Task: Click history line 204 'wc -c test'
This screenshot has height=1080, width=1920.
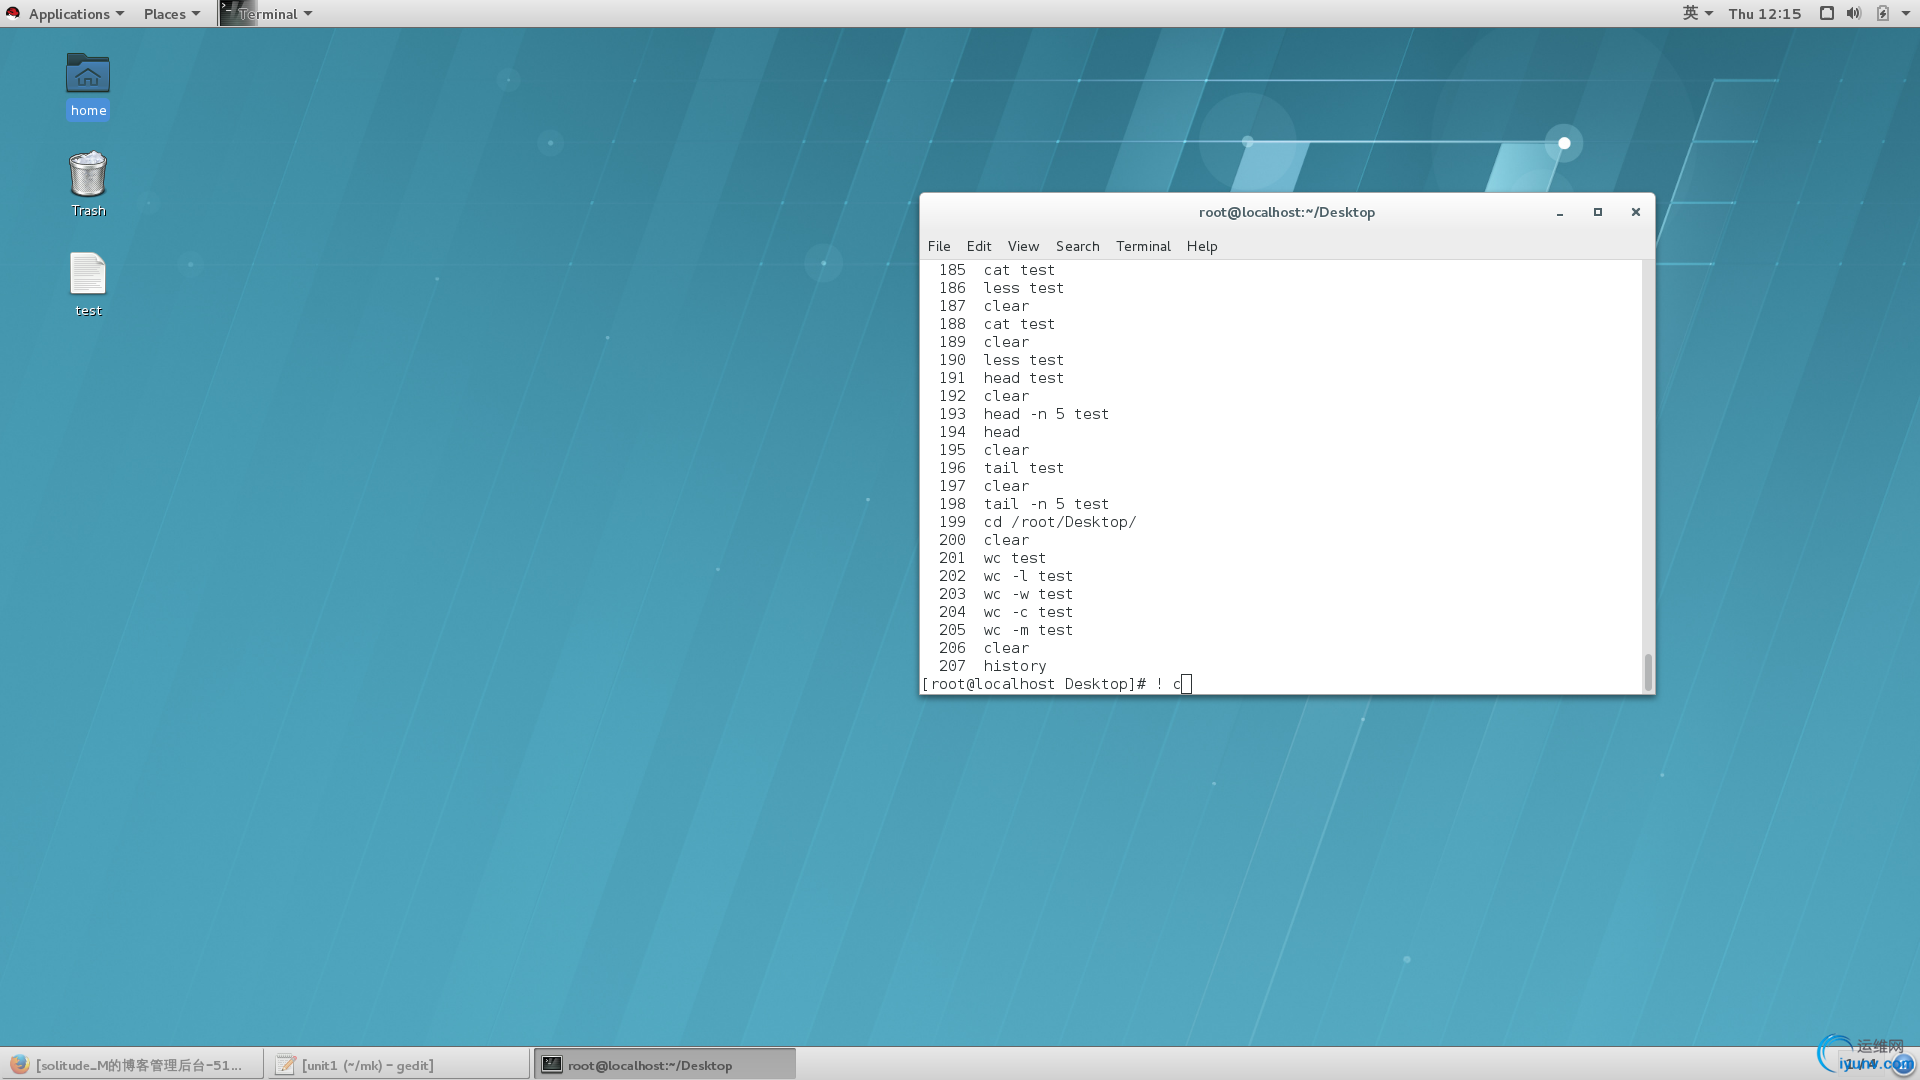Action: (1028, 612)
